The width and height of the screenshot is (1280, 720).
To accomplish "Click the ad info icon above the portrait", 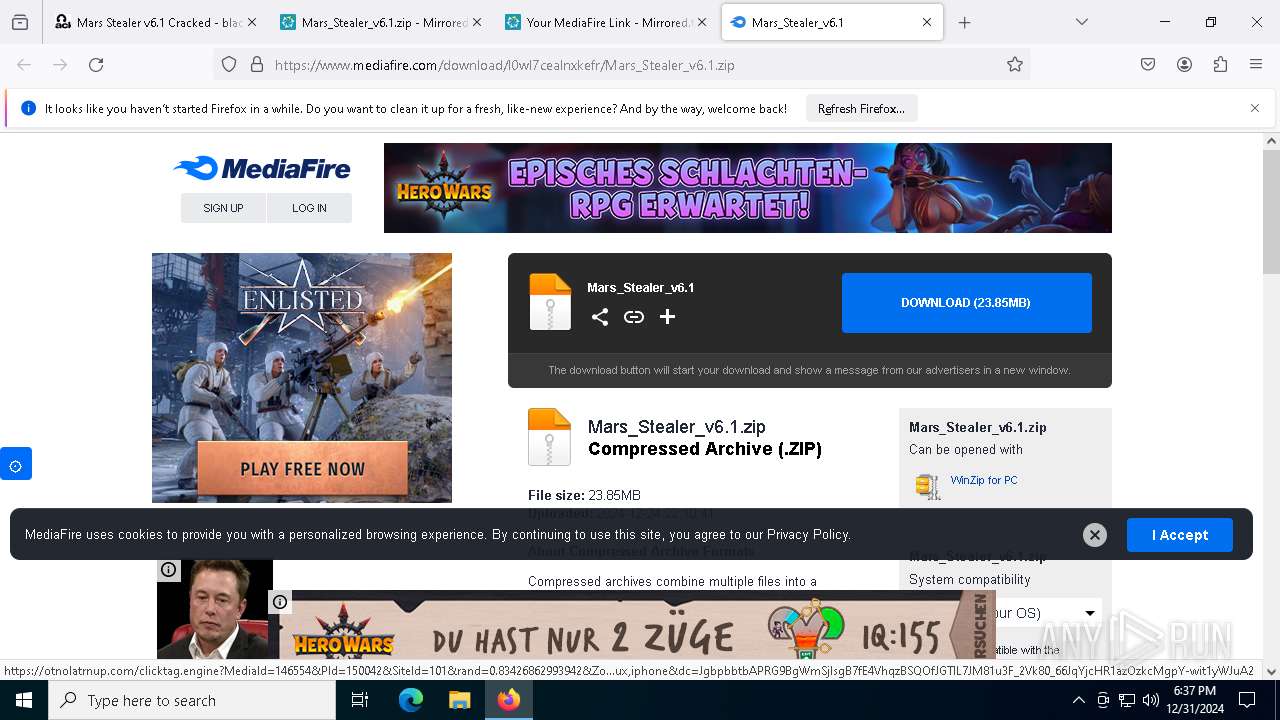I will (x=168, y=570).
